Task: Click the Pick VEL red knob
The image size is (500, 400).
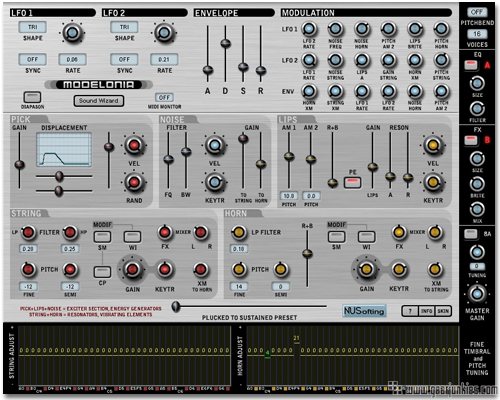Action: [134, 145]
